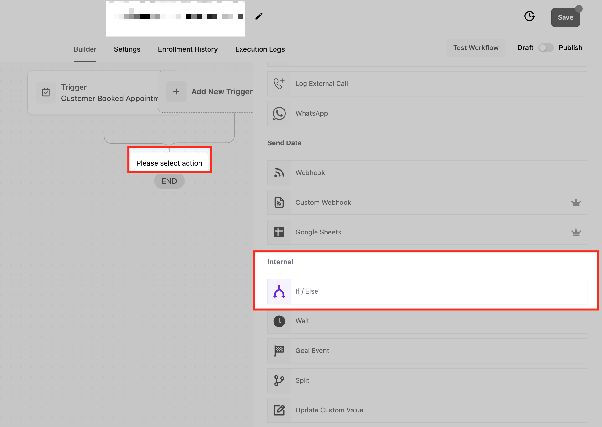Click the Test Workflow button
602x427 pixels.
[476, 48]
